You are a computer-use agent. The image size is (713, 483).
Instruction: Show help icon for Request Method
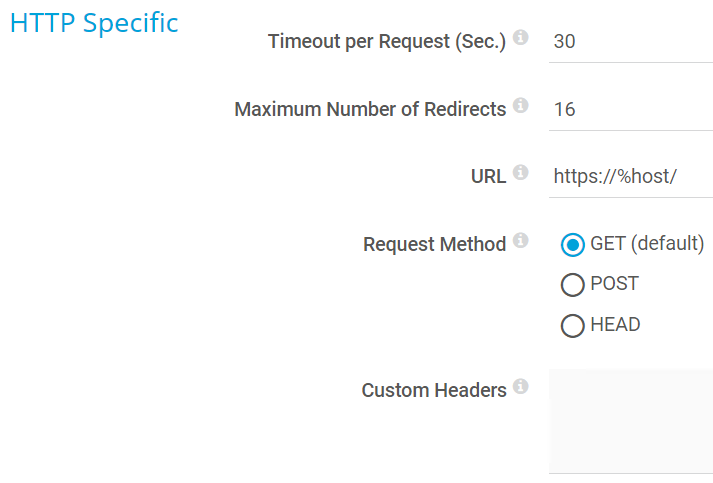point(520,240)
